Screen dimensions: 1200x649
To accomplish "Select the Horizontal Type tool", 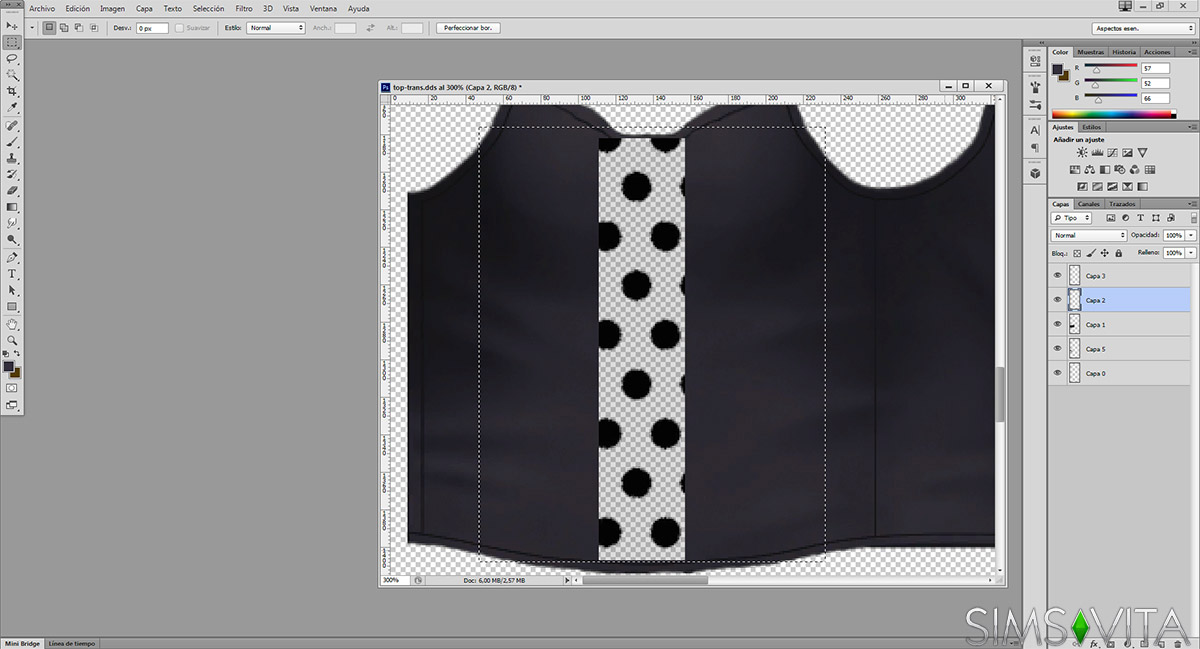I will pyautogui.click(x=12, y=274).
